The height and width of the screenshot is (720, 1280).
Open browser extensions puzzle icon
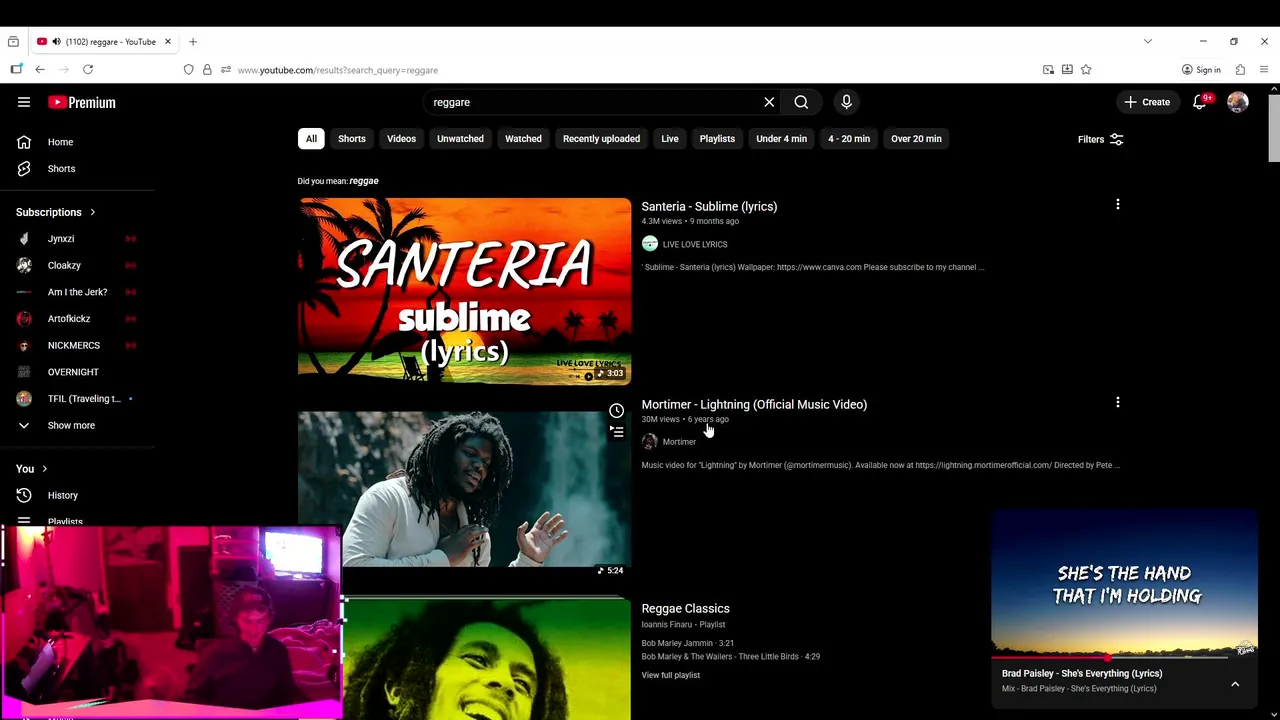(x=1240, y=70)
